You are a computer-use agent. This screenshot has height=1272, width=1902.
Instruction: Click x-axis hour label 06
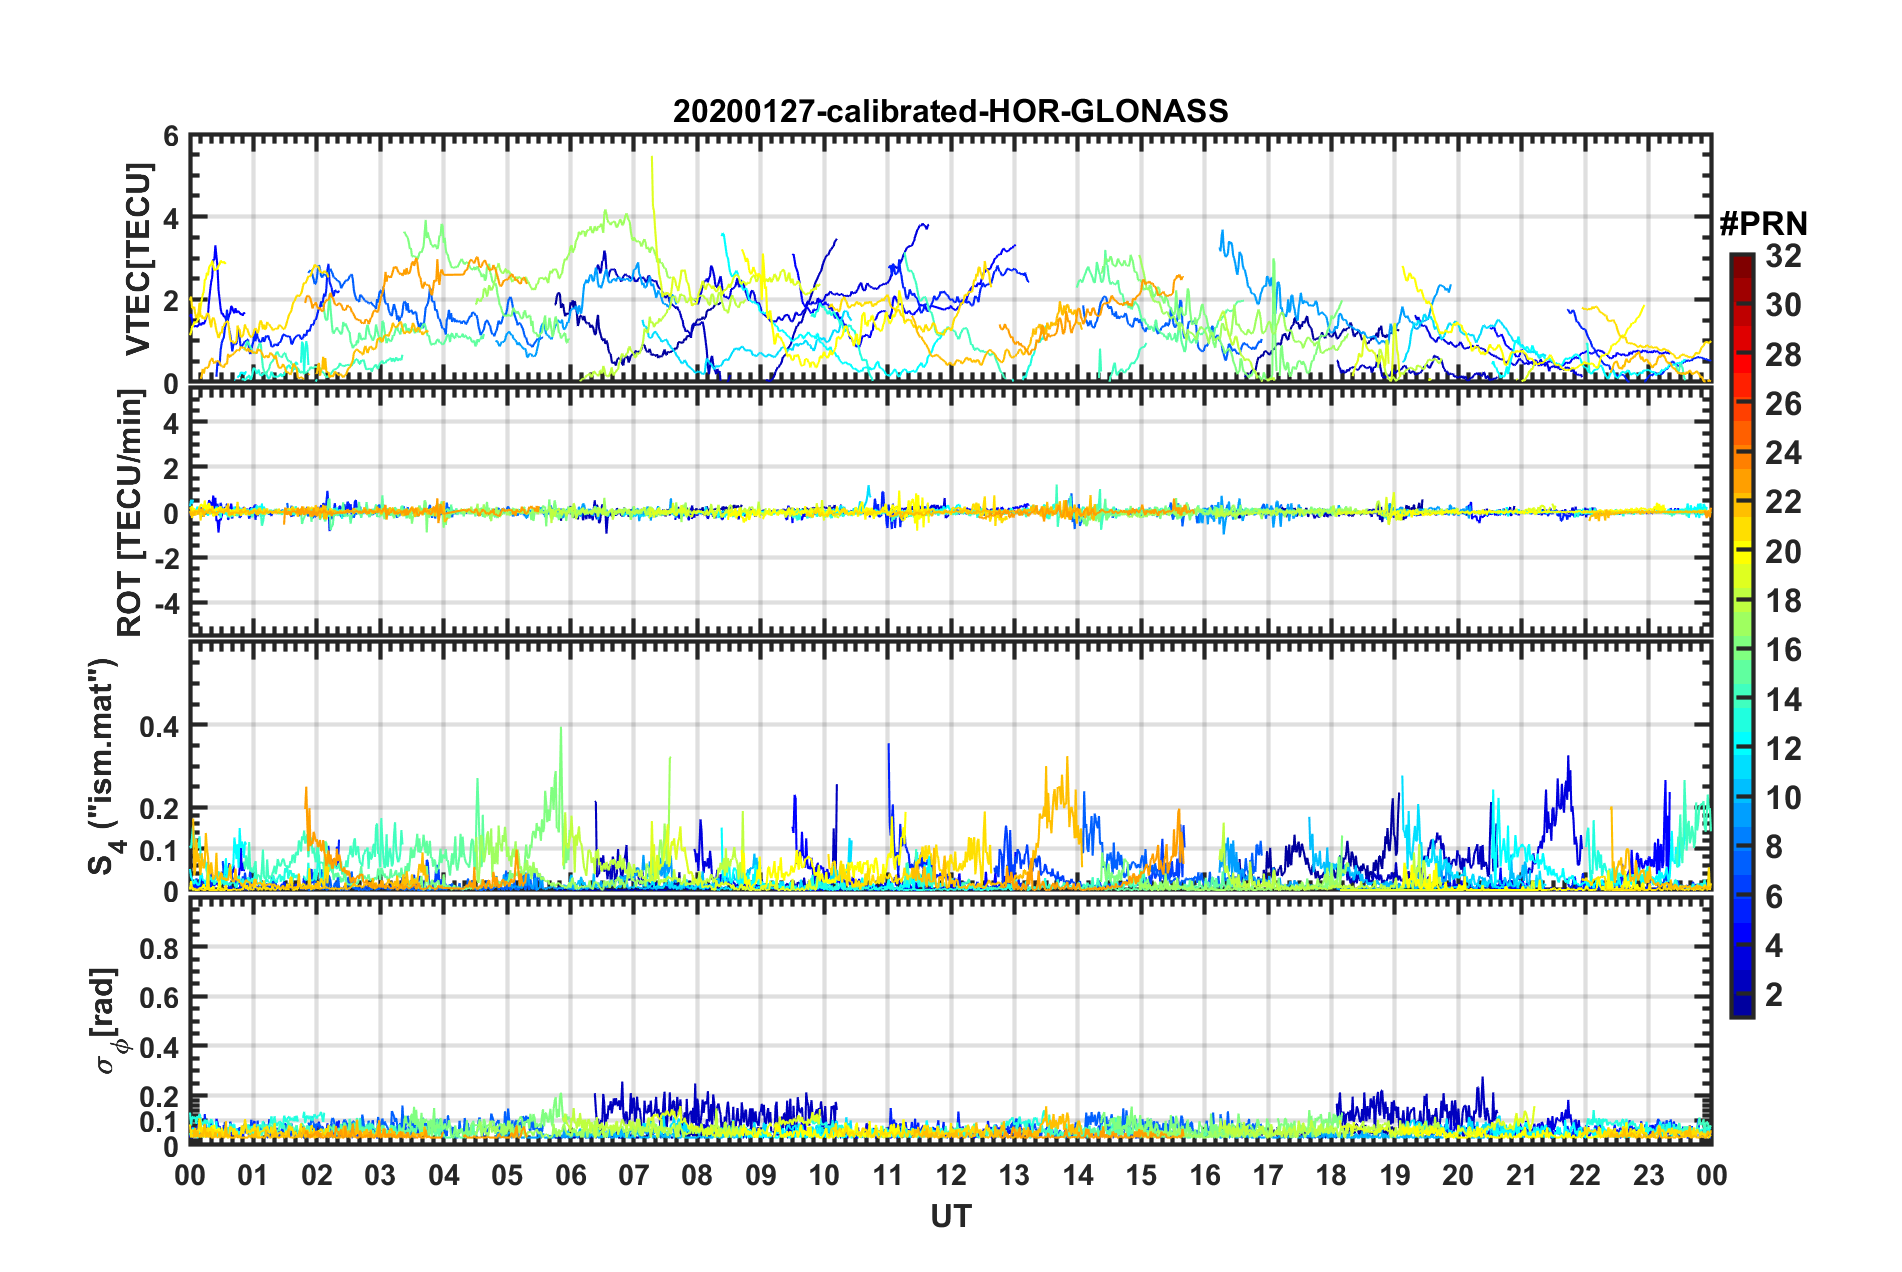(570, 1175)
